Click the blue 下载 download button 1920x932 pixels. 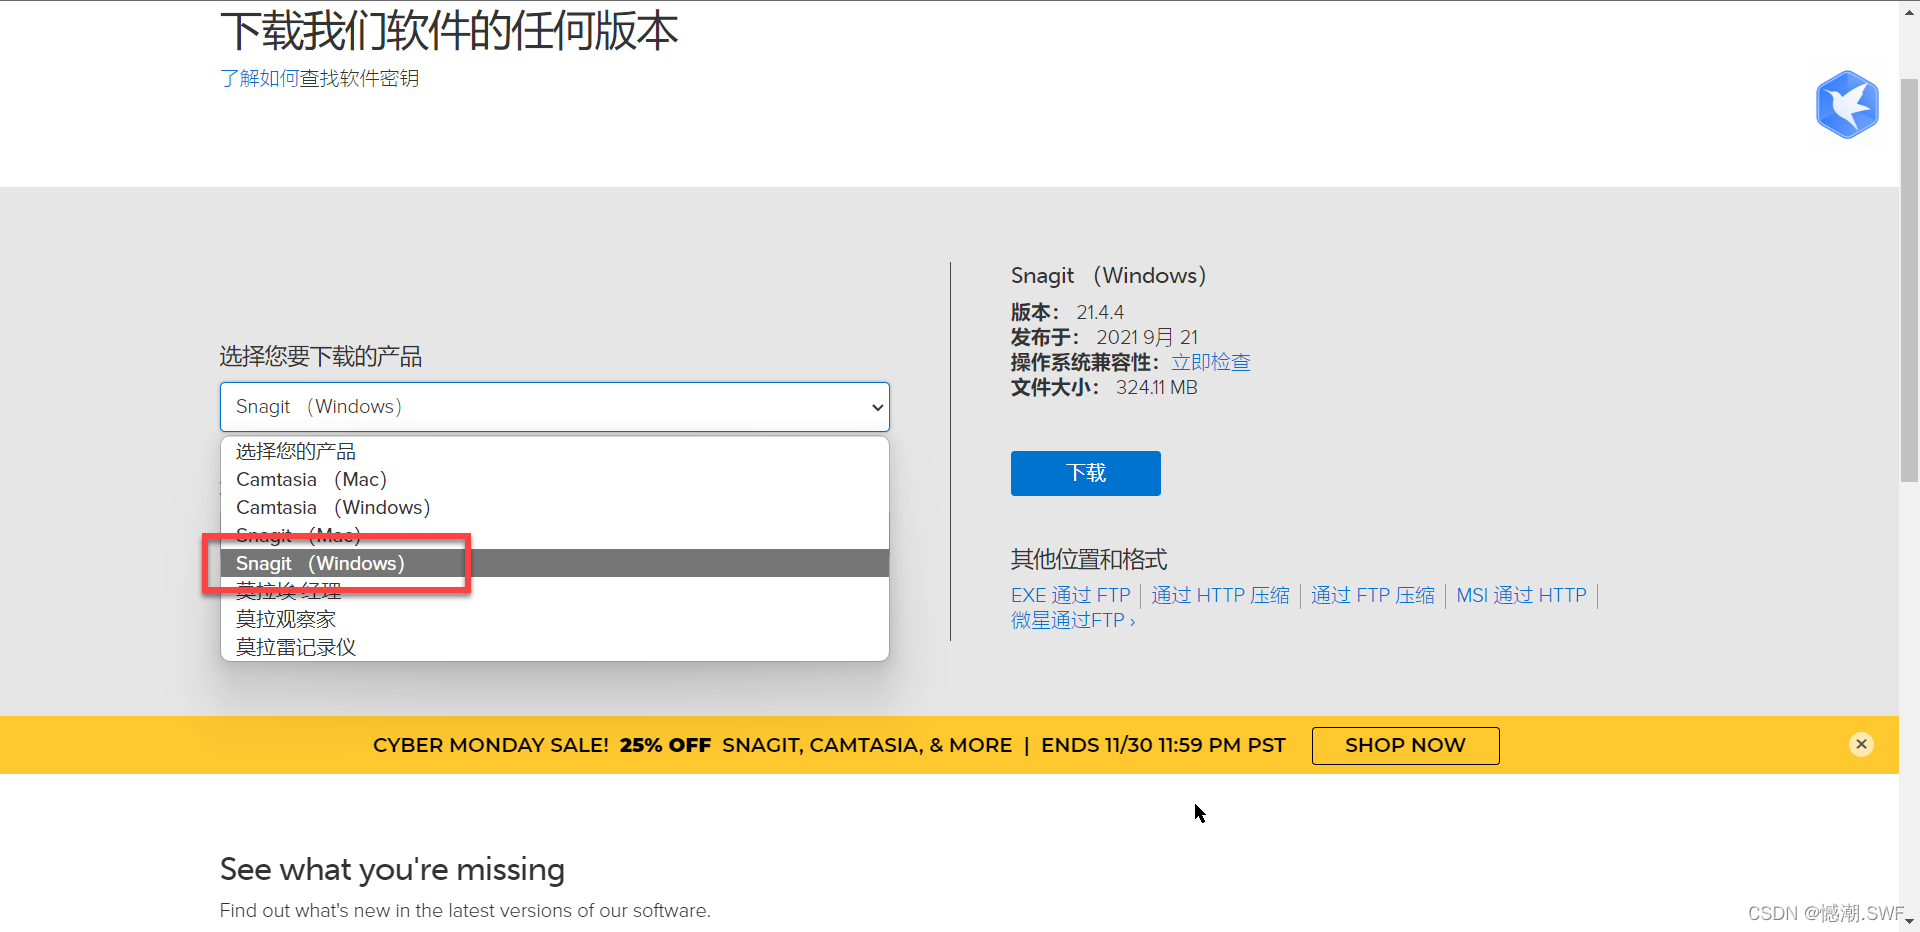[x=1085, y=473]
